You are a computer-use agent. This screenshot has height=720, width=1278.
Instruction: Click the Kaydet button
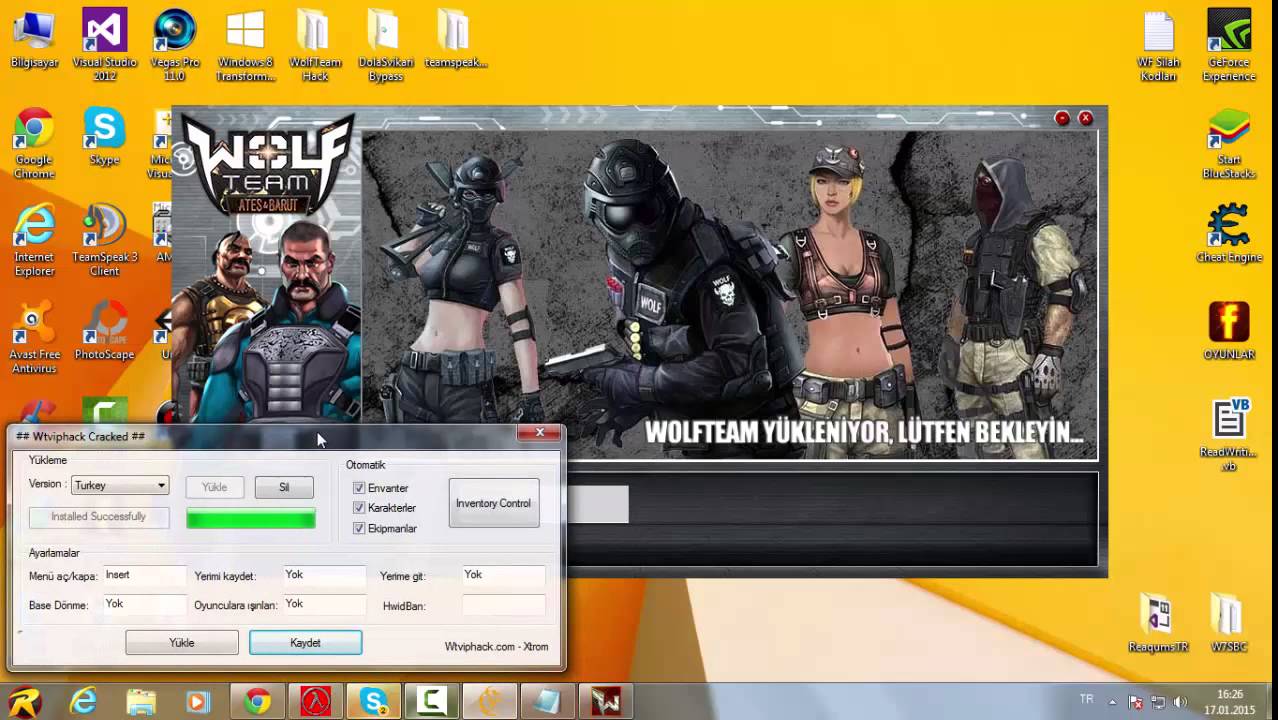point(305,643)
